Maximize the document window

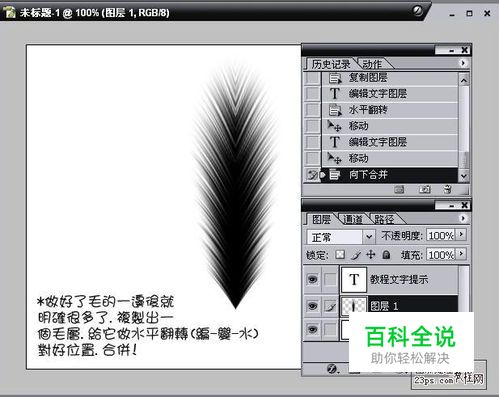click(469, 13)
